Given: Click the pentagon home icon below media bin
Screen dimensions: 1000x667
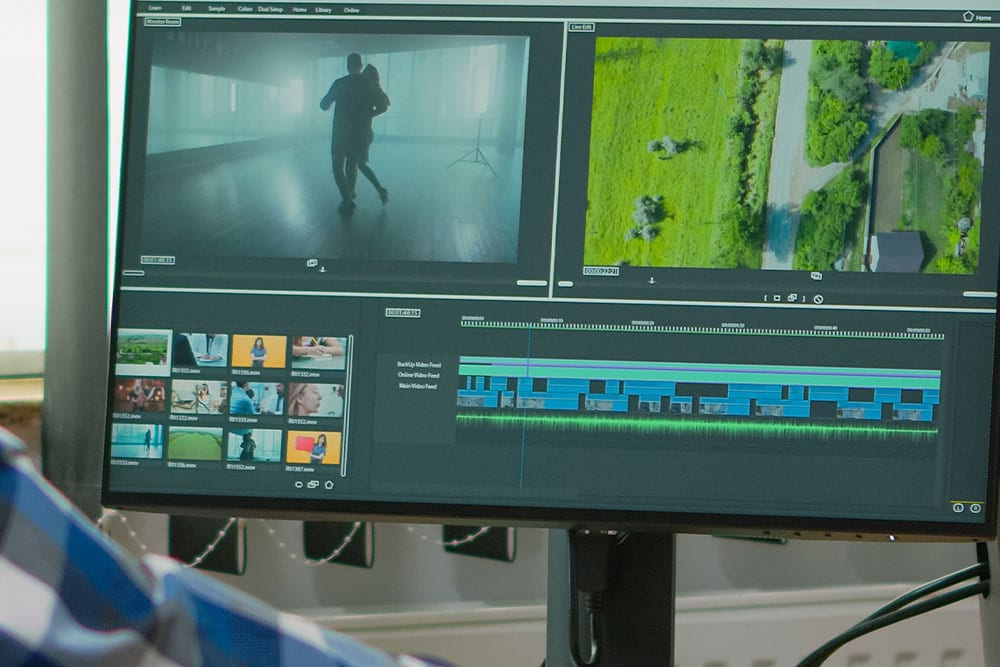Looking at the screenshot, I should [x=329, y=485].
